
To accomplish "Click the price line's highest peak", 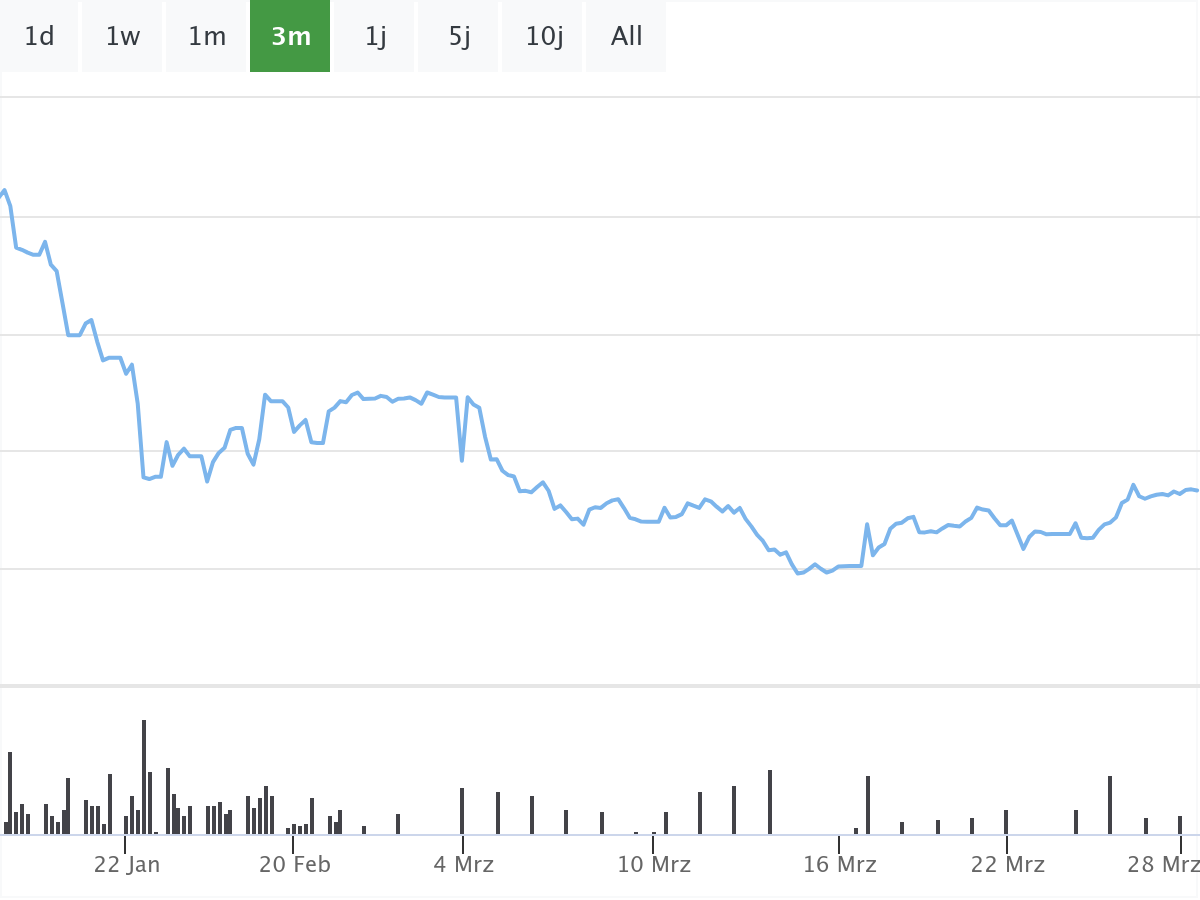I will 5,190.
